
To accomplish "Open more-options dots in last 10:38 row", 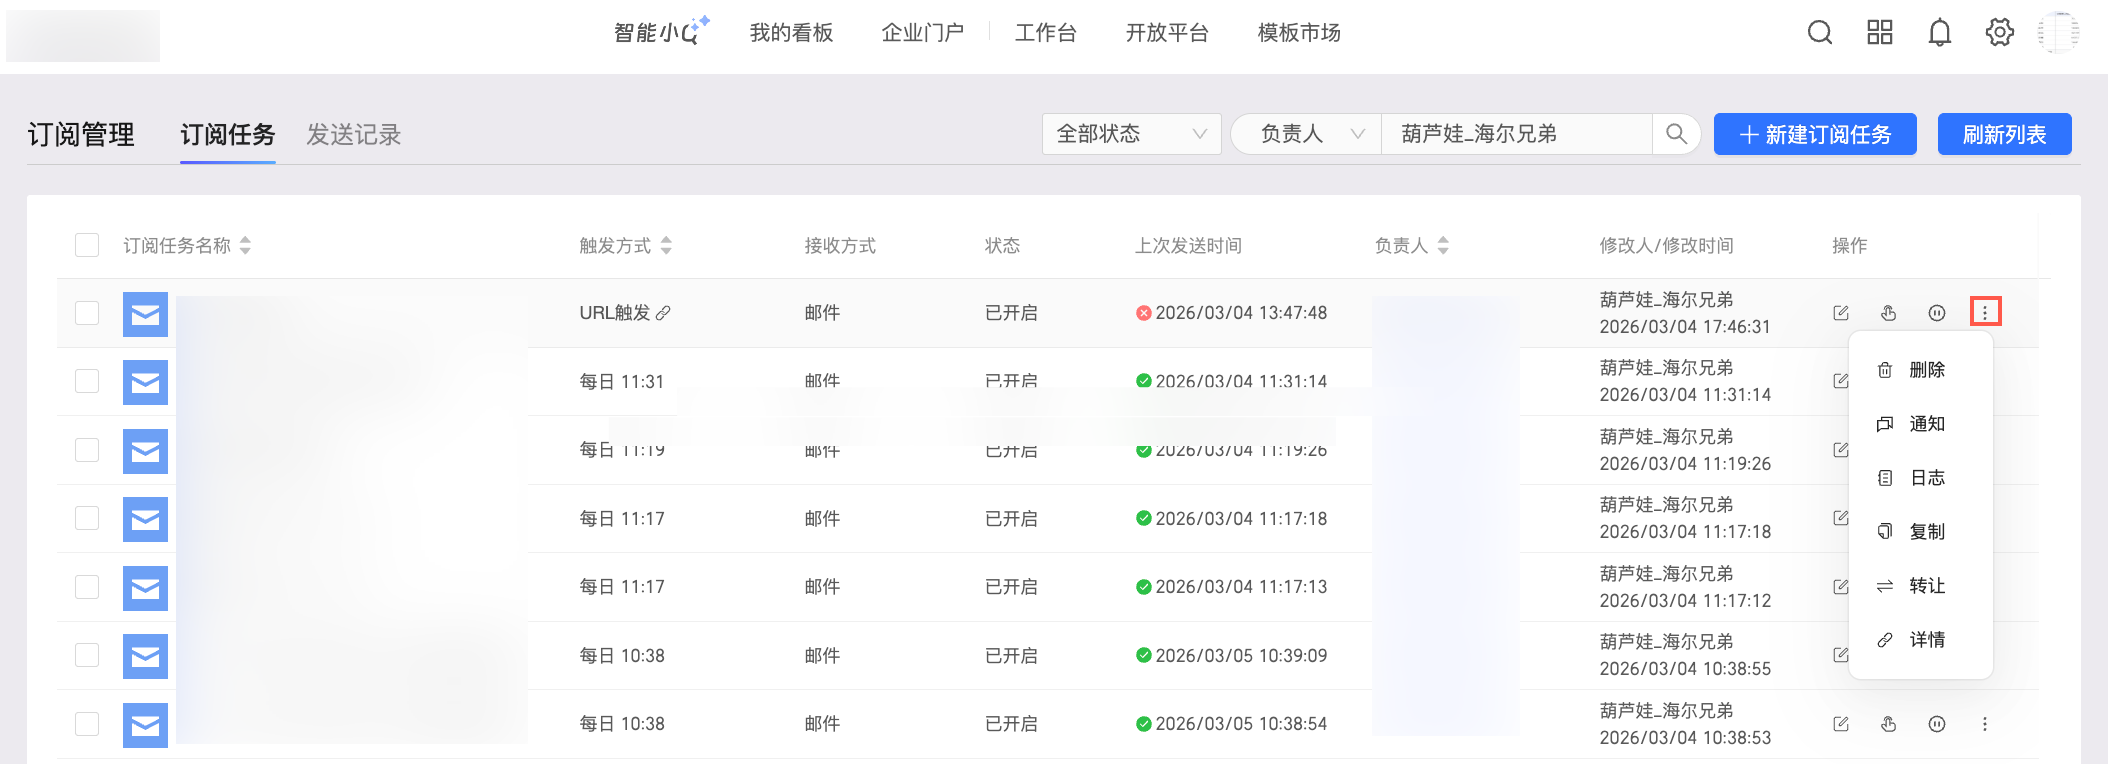I will click(x=1985, y=724).
